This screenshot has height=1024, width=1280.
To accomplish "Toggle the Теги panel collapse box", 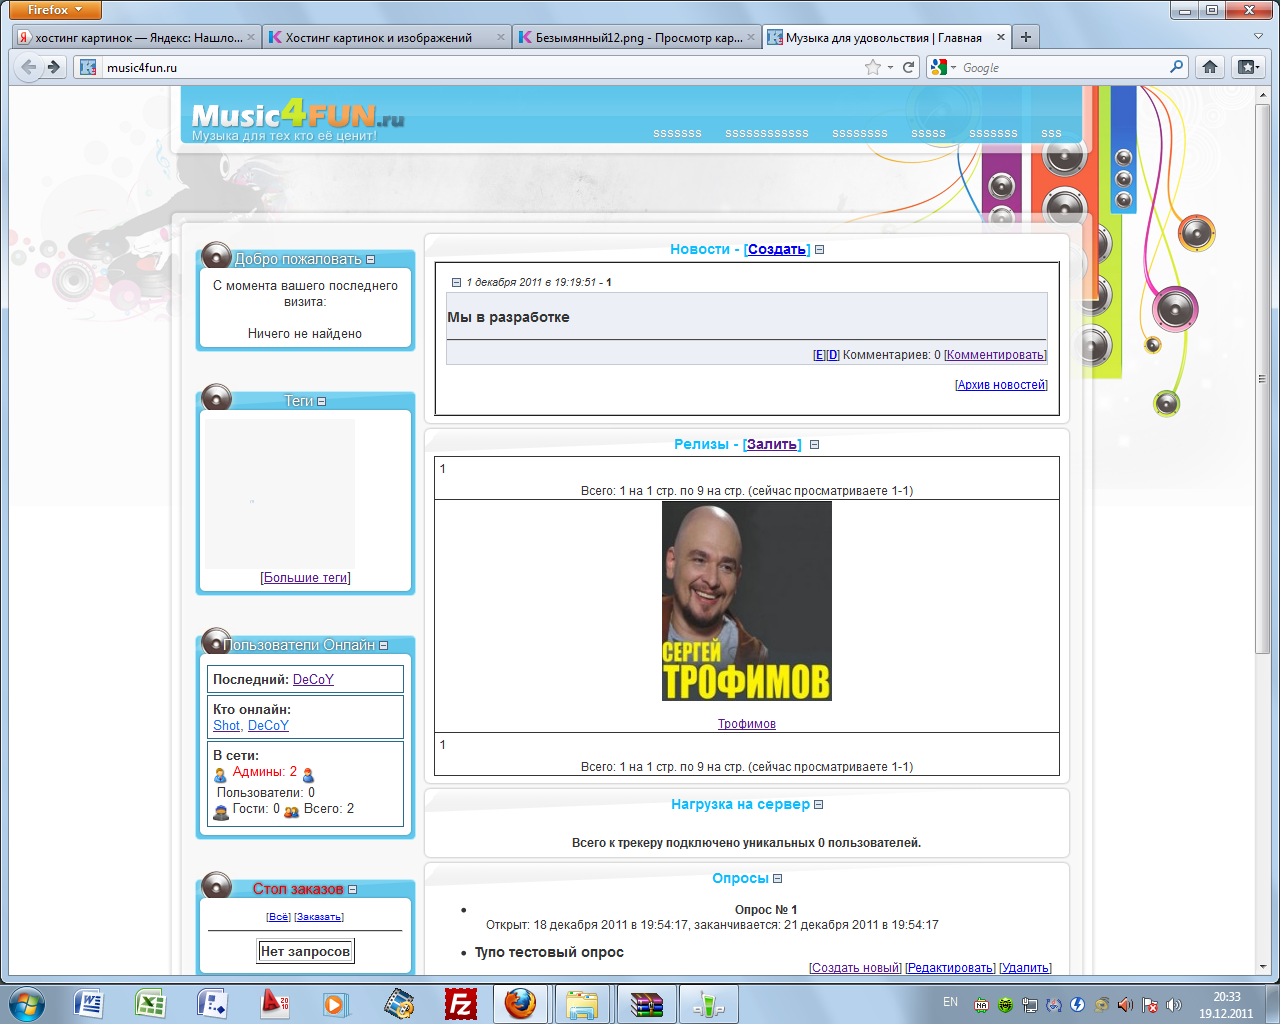I will click(x=321, y=402).
